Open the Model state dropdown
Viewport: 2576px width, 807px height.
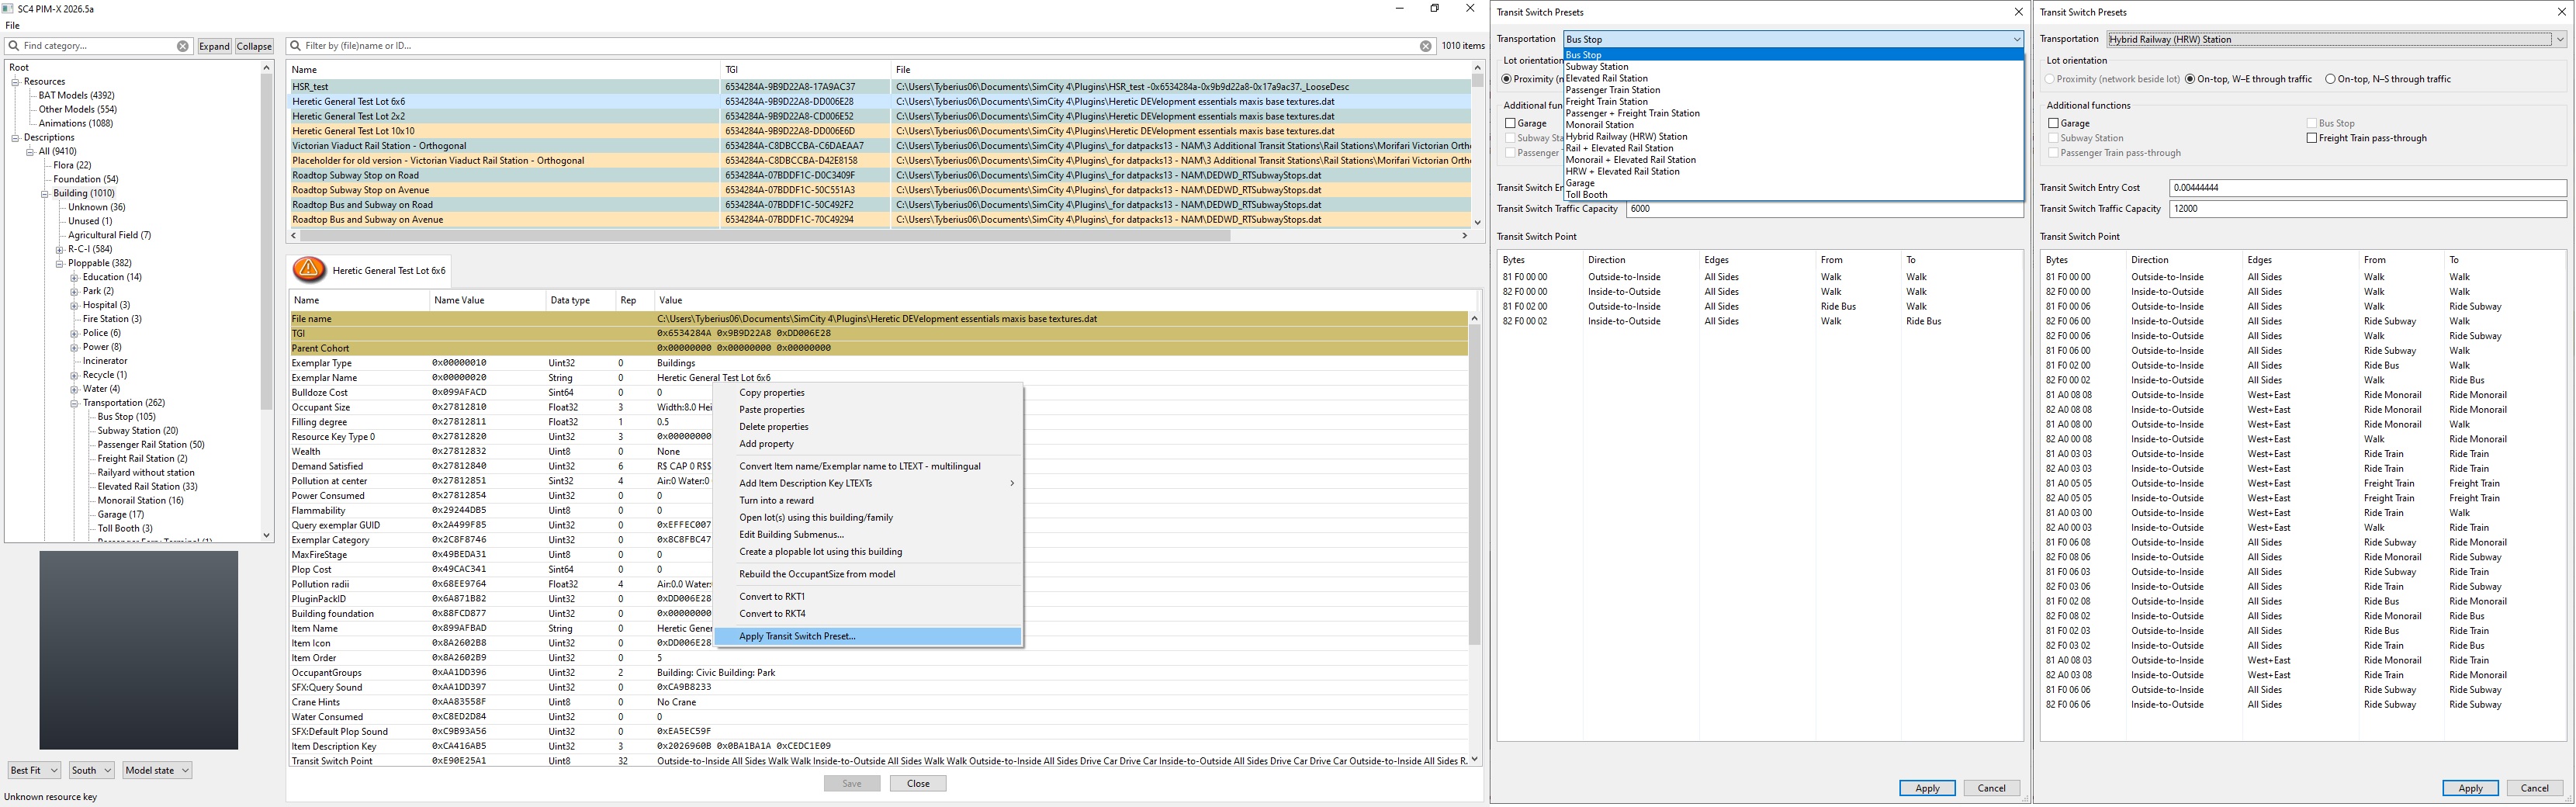coord(157,770)
